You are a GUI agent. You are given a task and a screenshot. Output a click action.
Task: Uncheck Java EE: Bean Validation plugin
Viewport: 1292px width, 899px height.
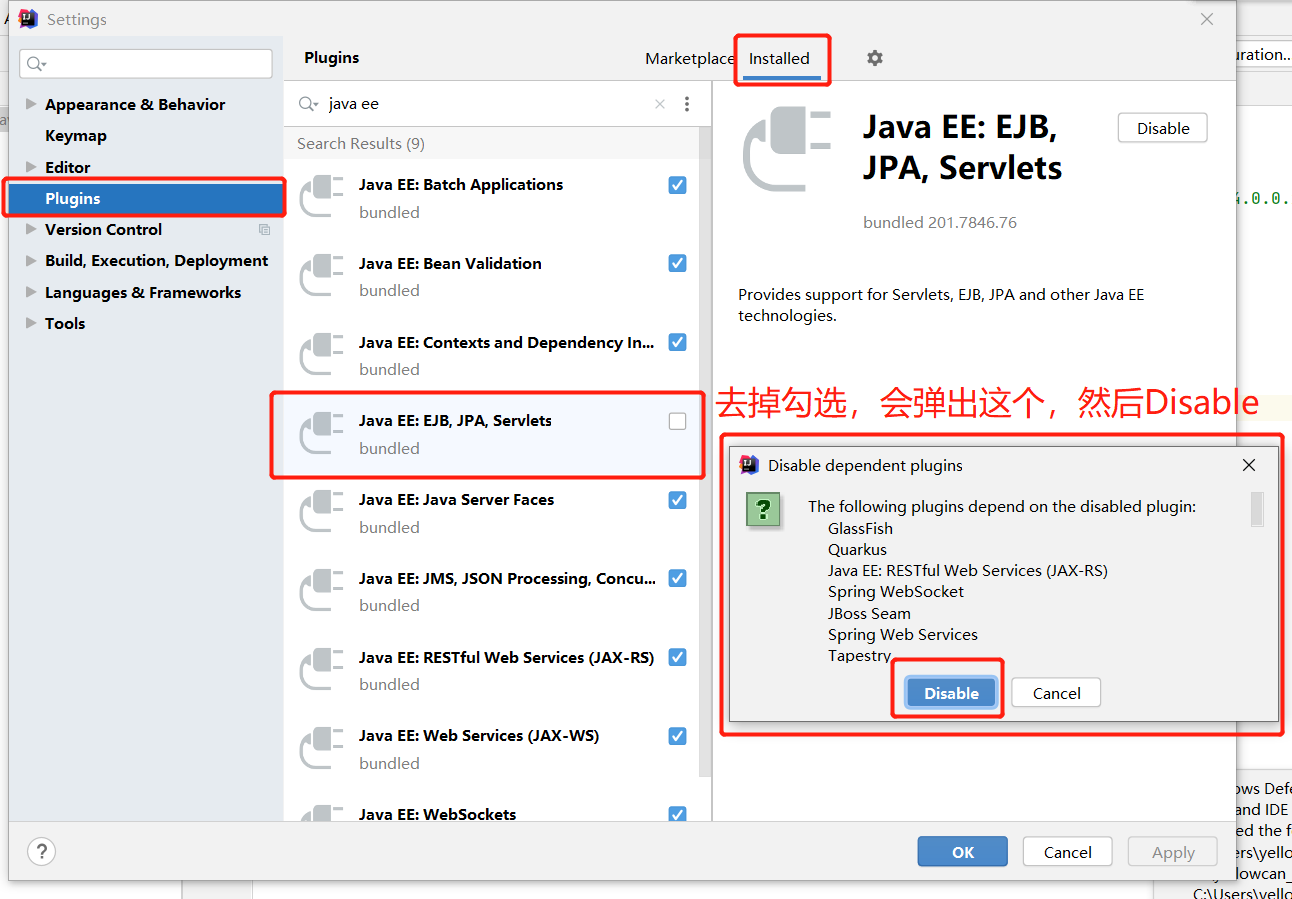[x=678, y=264]
